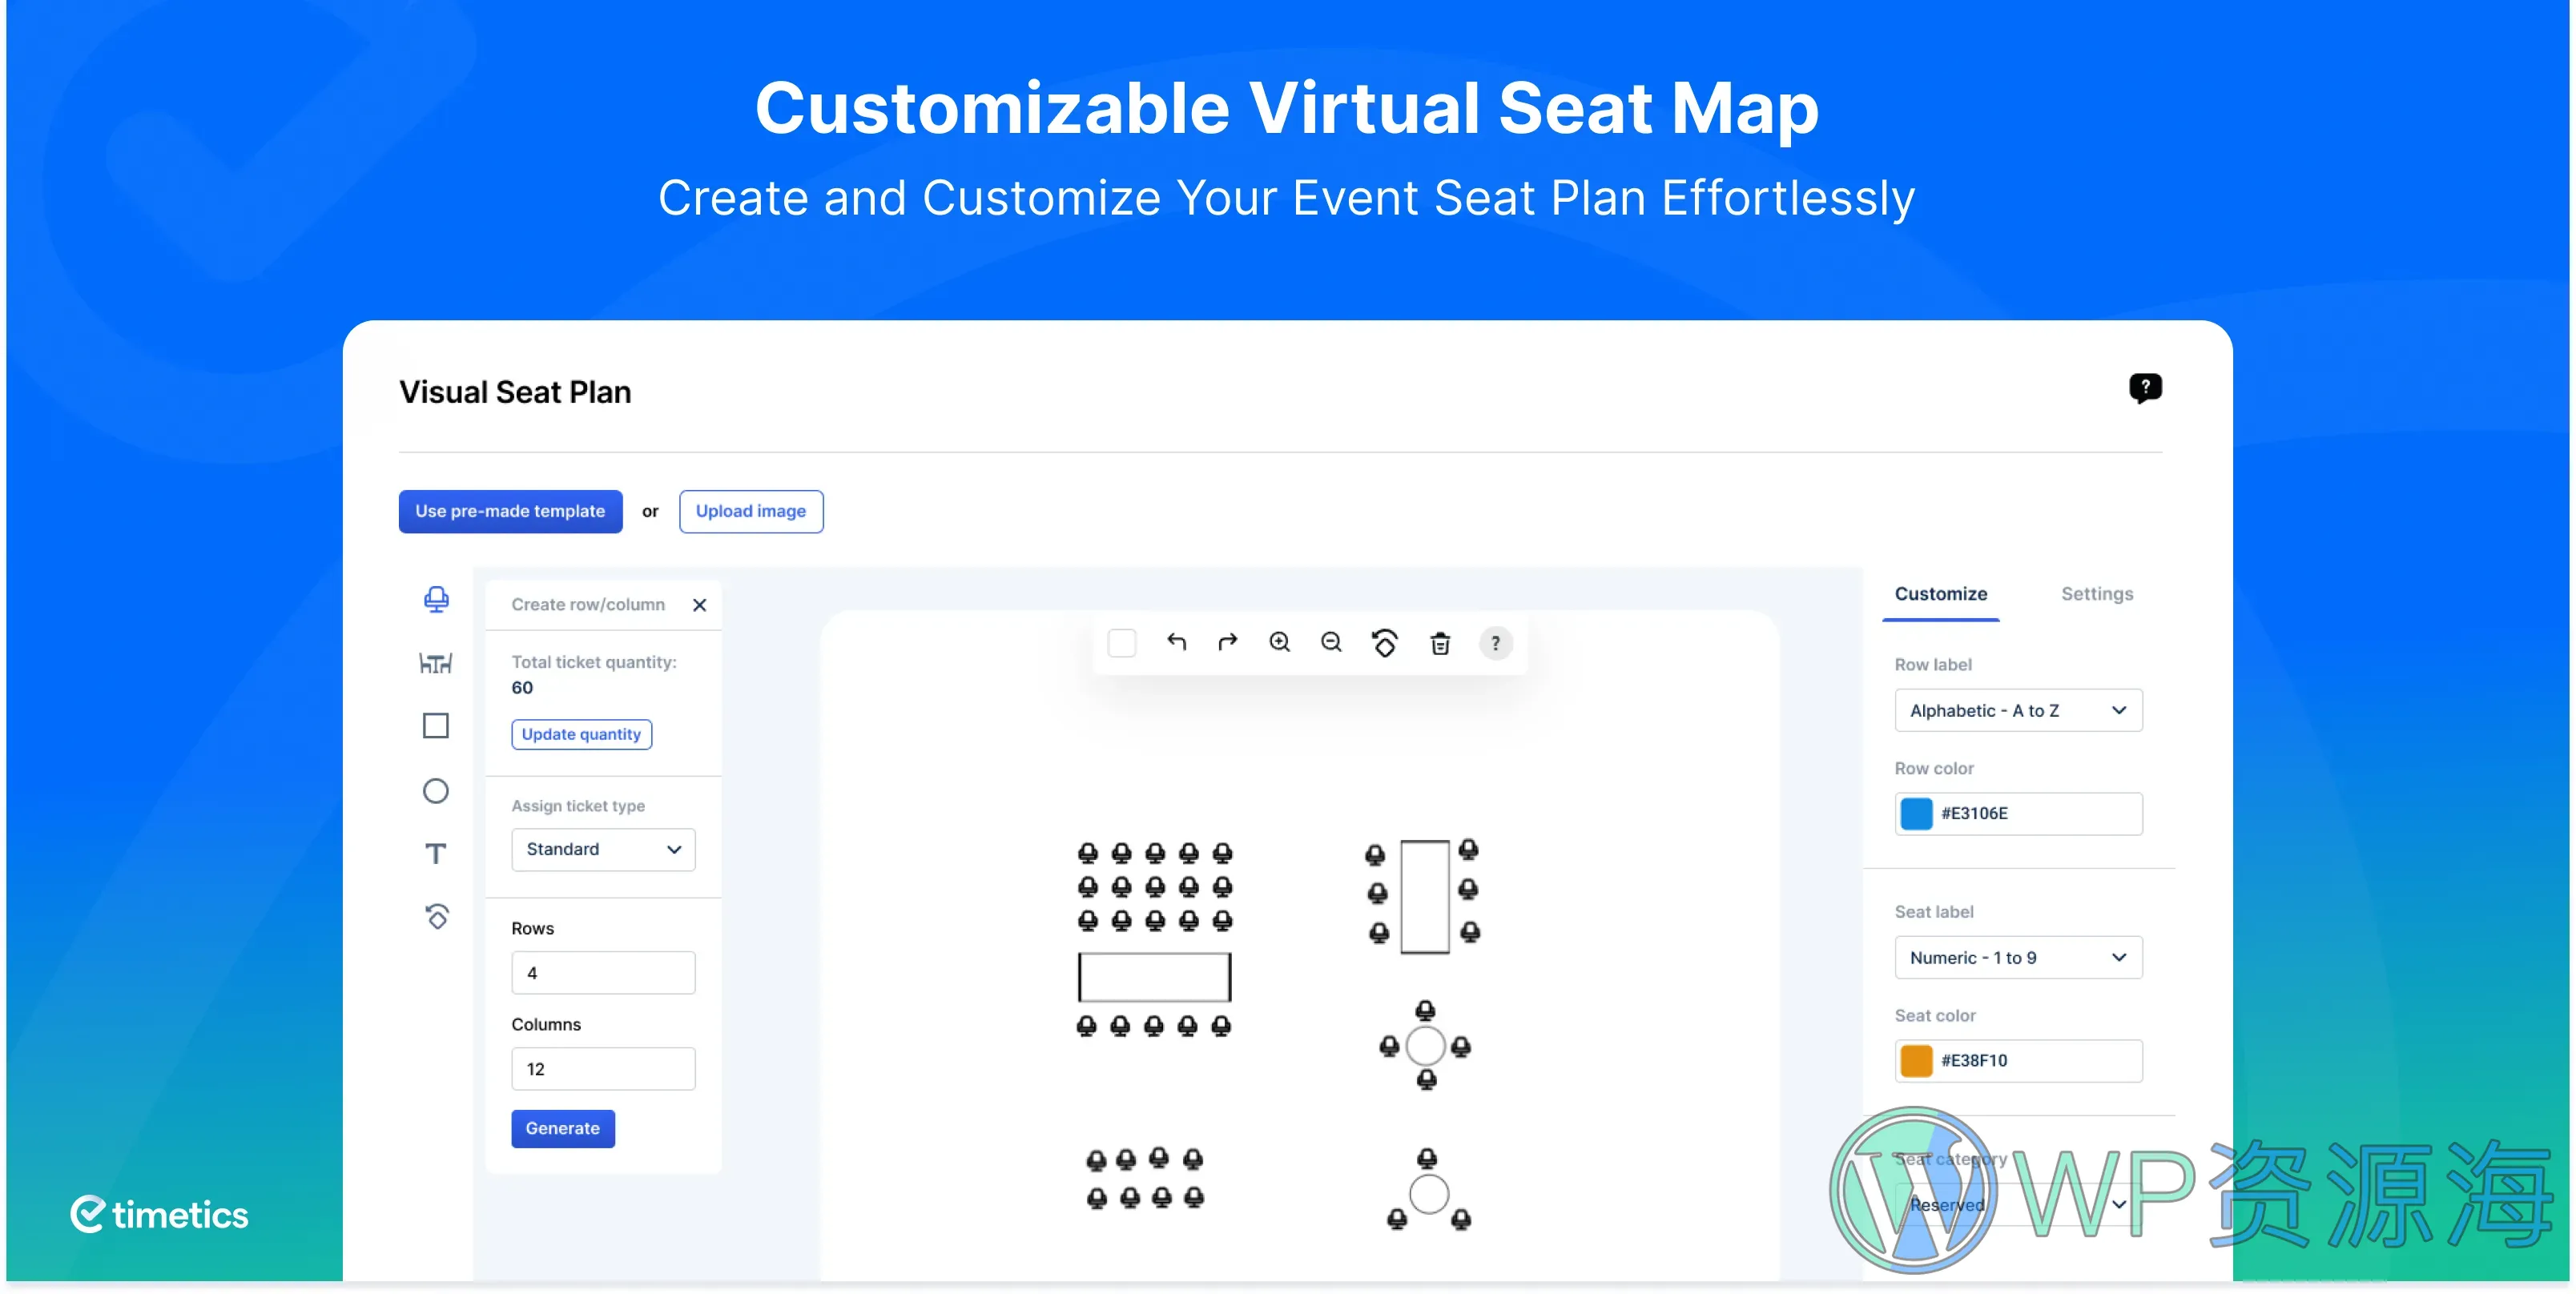Close the Create row/column panel

(x=700, y=605)
